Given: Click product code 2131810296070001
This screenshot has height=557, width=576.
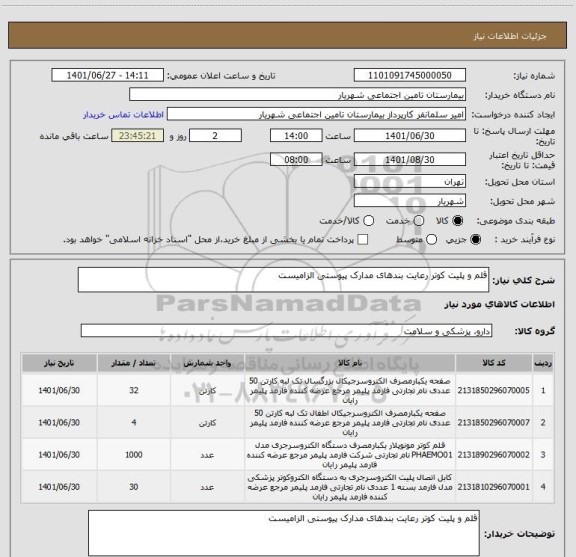Looking at the screenshot, I should tap(493, 487).
